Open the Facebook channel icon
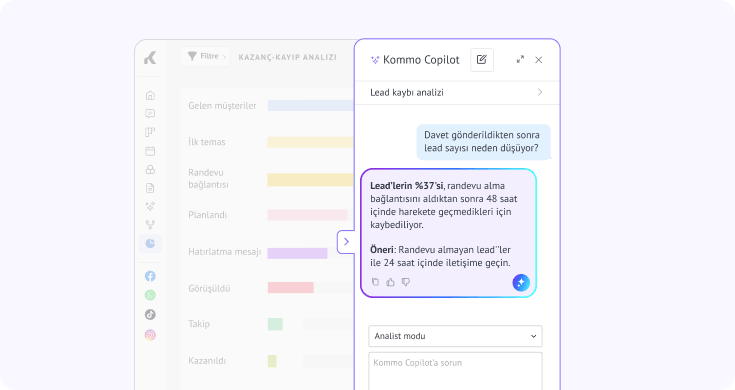 150,276
